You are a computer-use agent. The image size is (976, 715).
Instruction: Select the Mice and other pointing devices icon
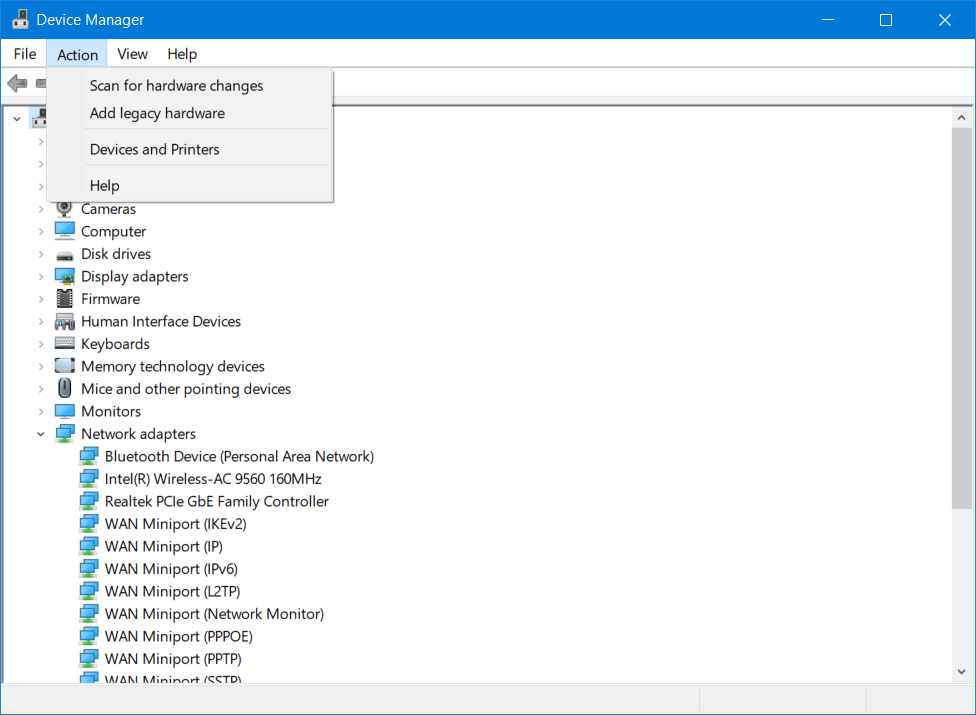pos(64,388)
